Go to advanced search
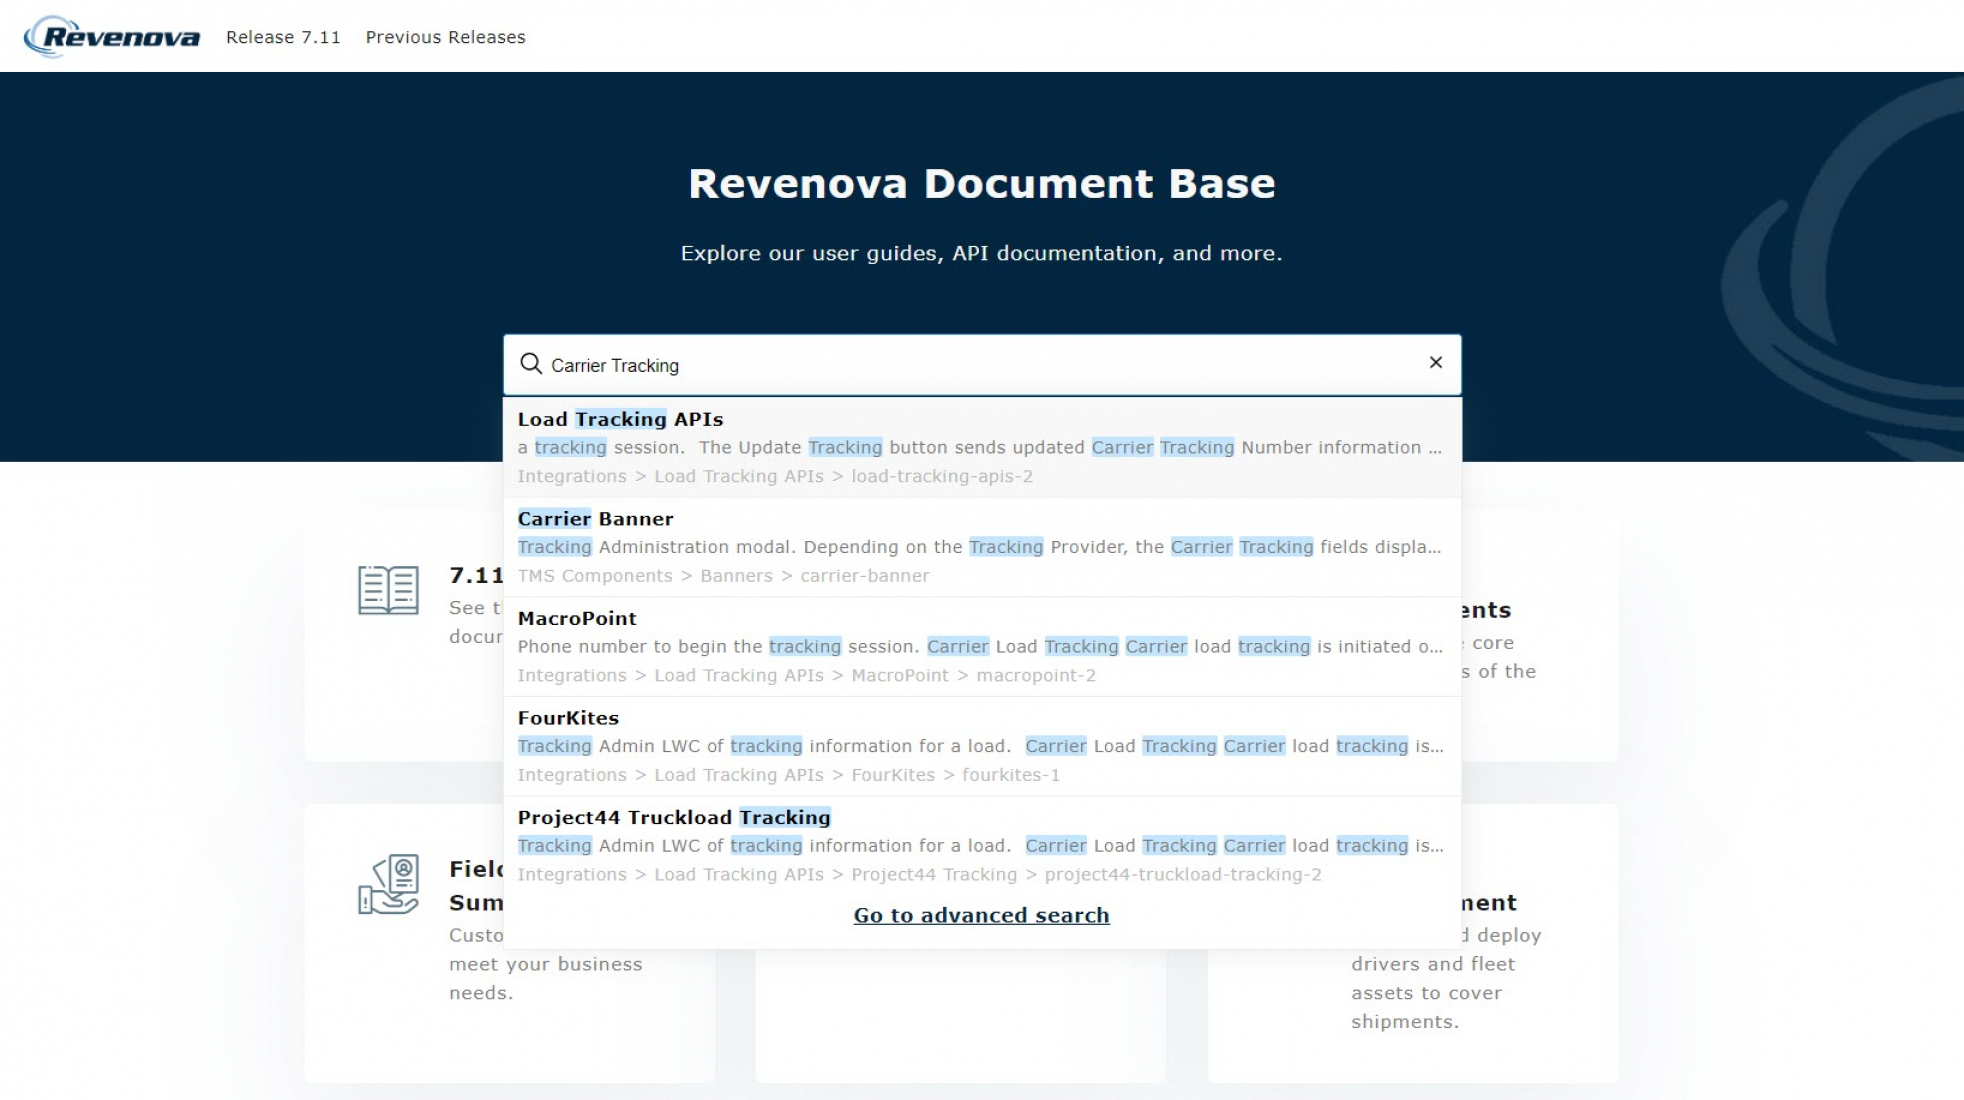The width and height of the screenshot is (1964, 1100). tap(980, 914)
